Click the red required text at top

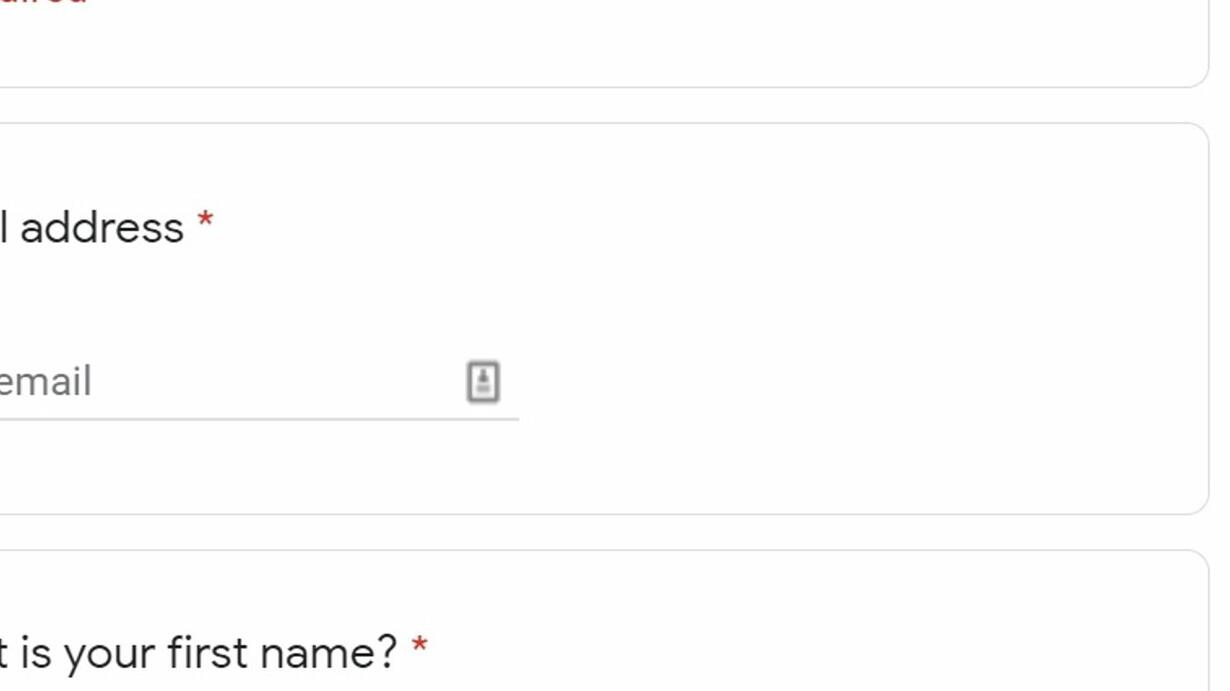point(45,3)
